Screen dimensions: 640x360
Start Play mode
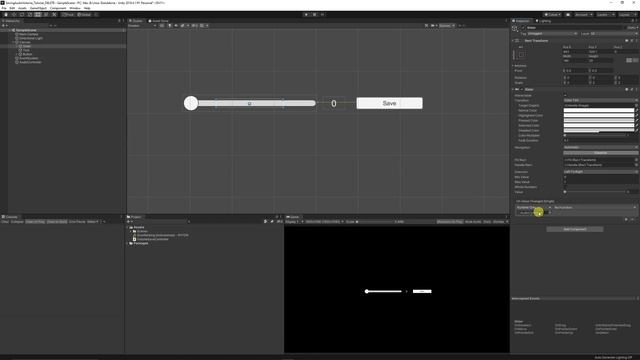(306, 15)
